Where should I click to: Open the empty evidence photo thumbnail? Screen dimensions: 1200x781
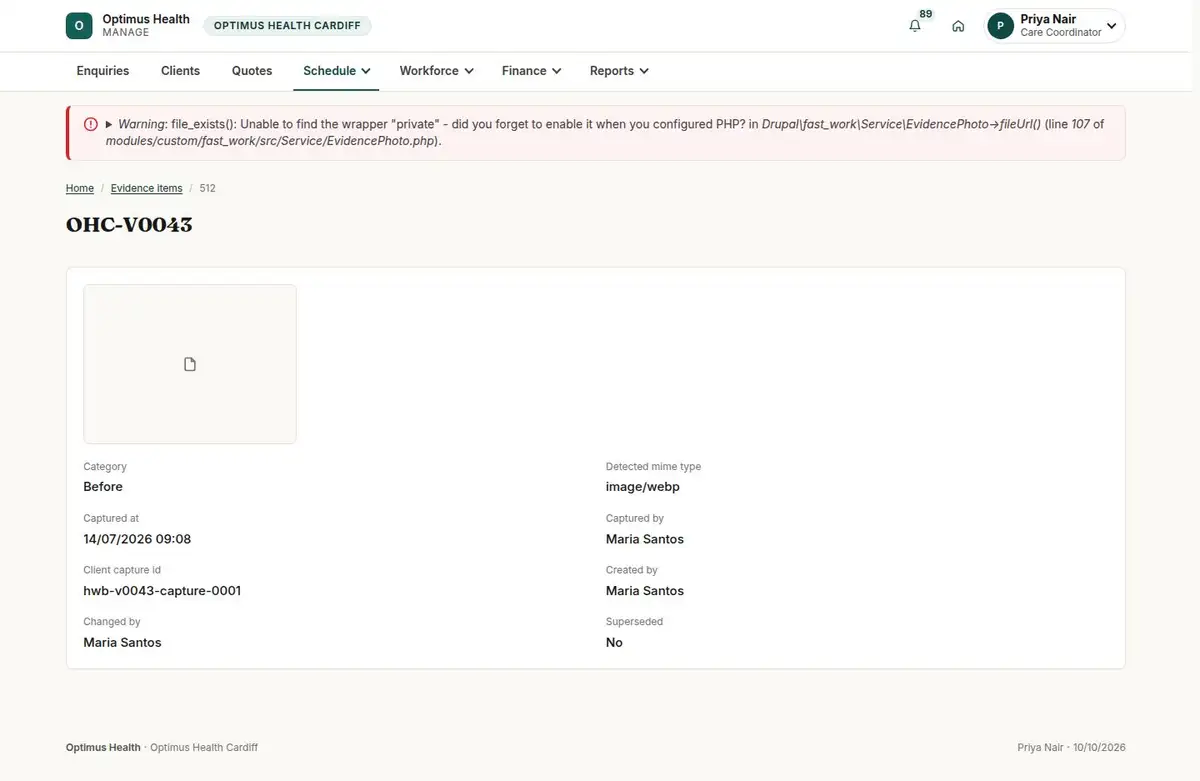190,364
